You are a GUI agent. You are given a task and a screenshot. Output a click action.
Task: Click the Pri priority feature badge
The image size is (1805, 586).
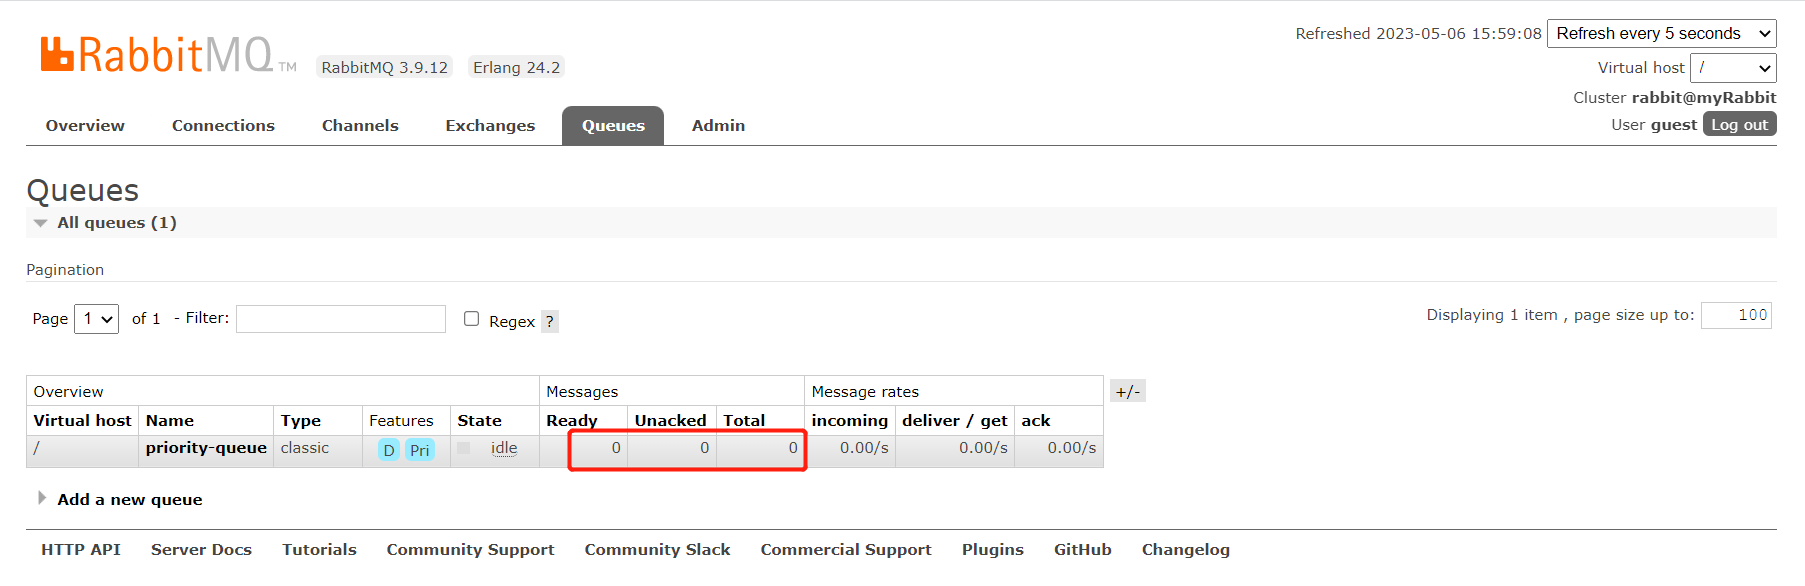coord(420,450)
